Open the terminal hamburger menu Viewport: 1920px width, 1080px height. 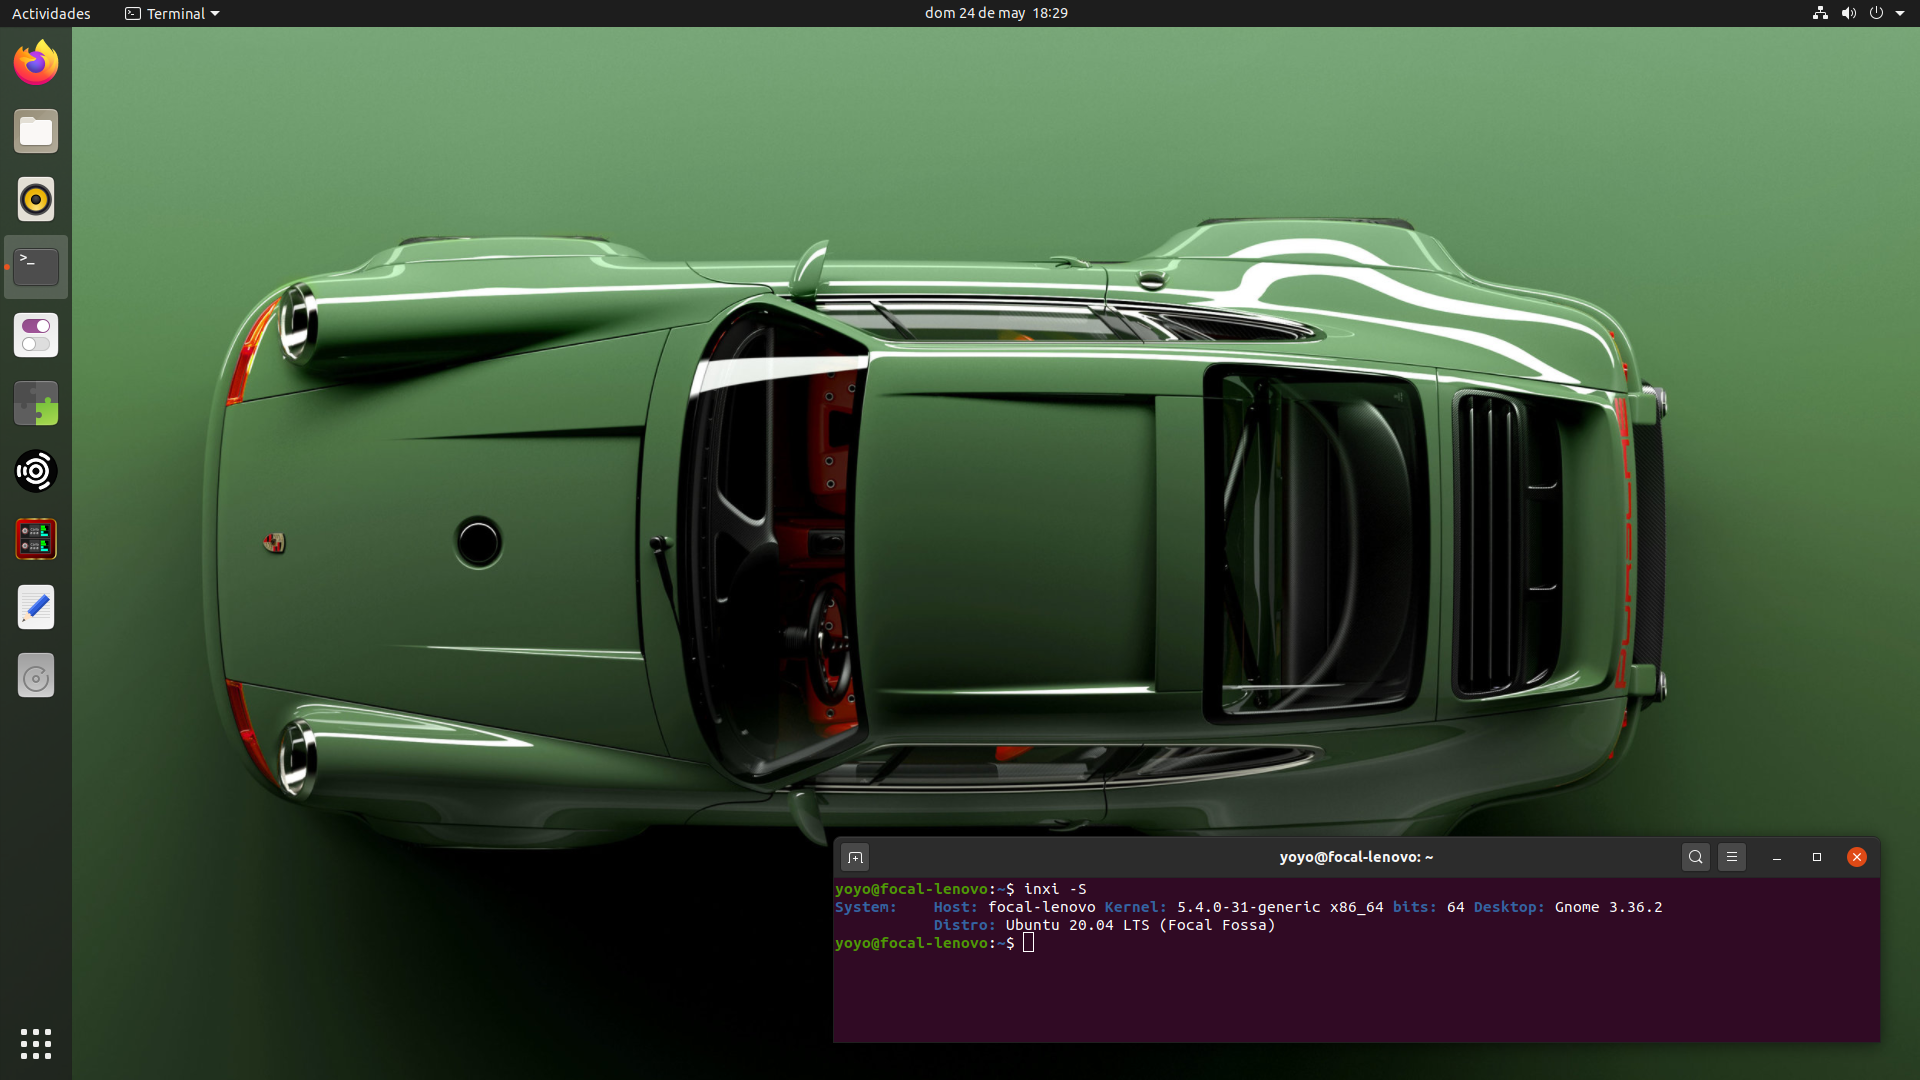pos(1732,857)
